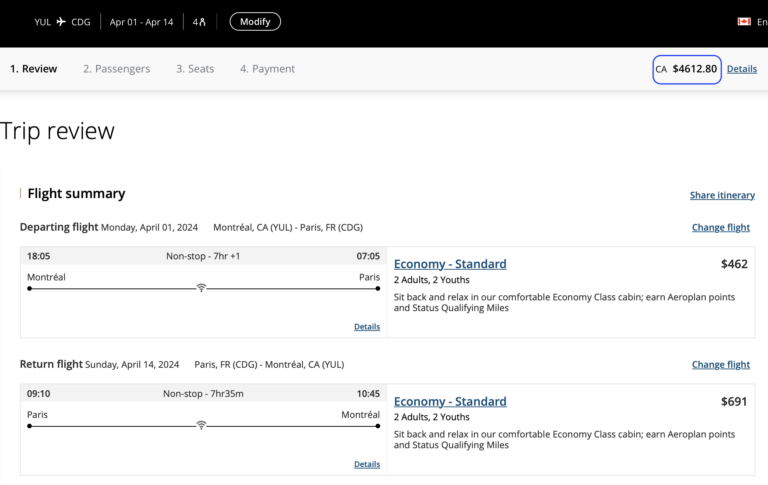The width and height of the screenshot is (768, 485).
Task: Open the Details link beside the total price
Action: tap(741, 69)
